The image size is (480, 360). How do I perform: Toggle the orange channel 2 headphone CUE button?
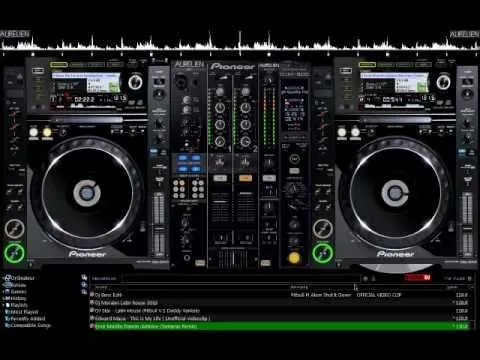click(245, 178)
